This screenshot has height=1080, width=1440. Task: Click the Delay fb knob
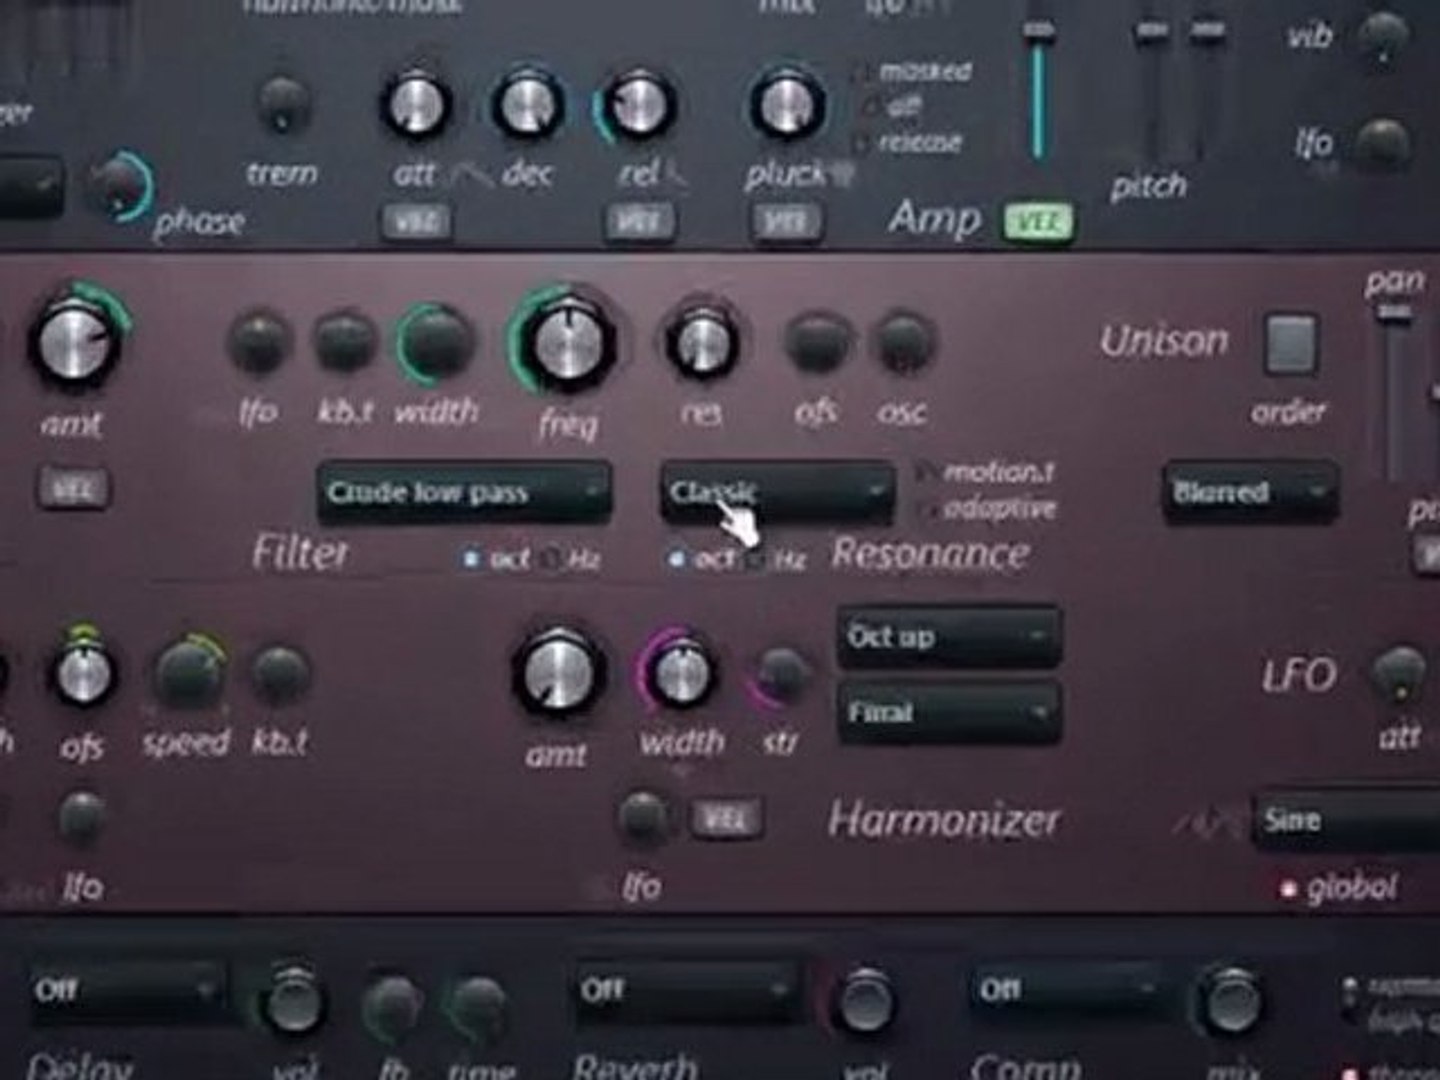click(392, 1003)
